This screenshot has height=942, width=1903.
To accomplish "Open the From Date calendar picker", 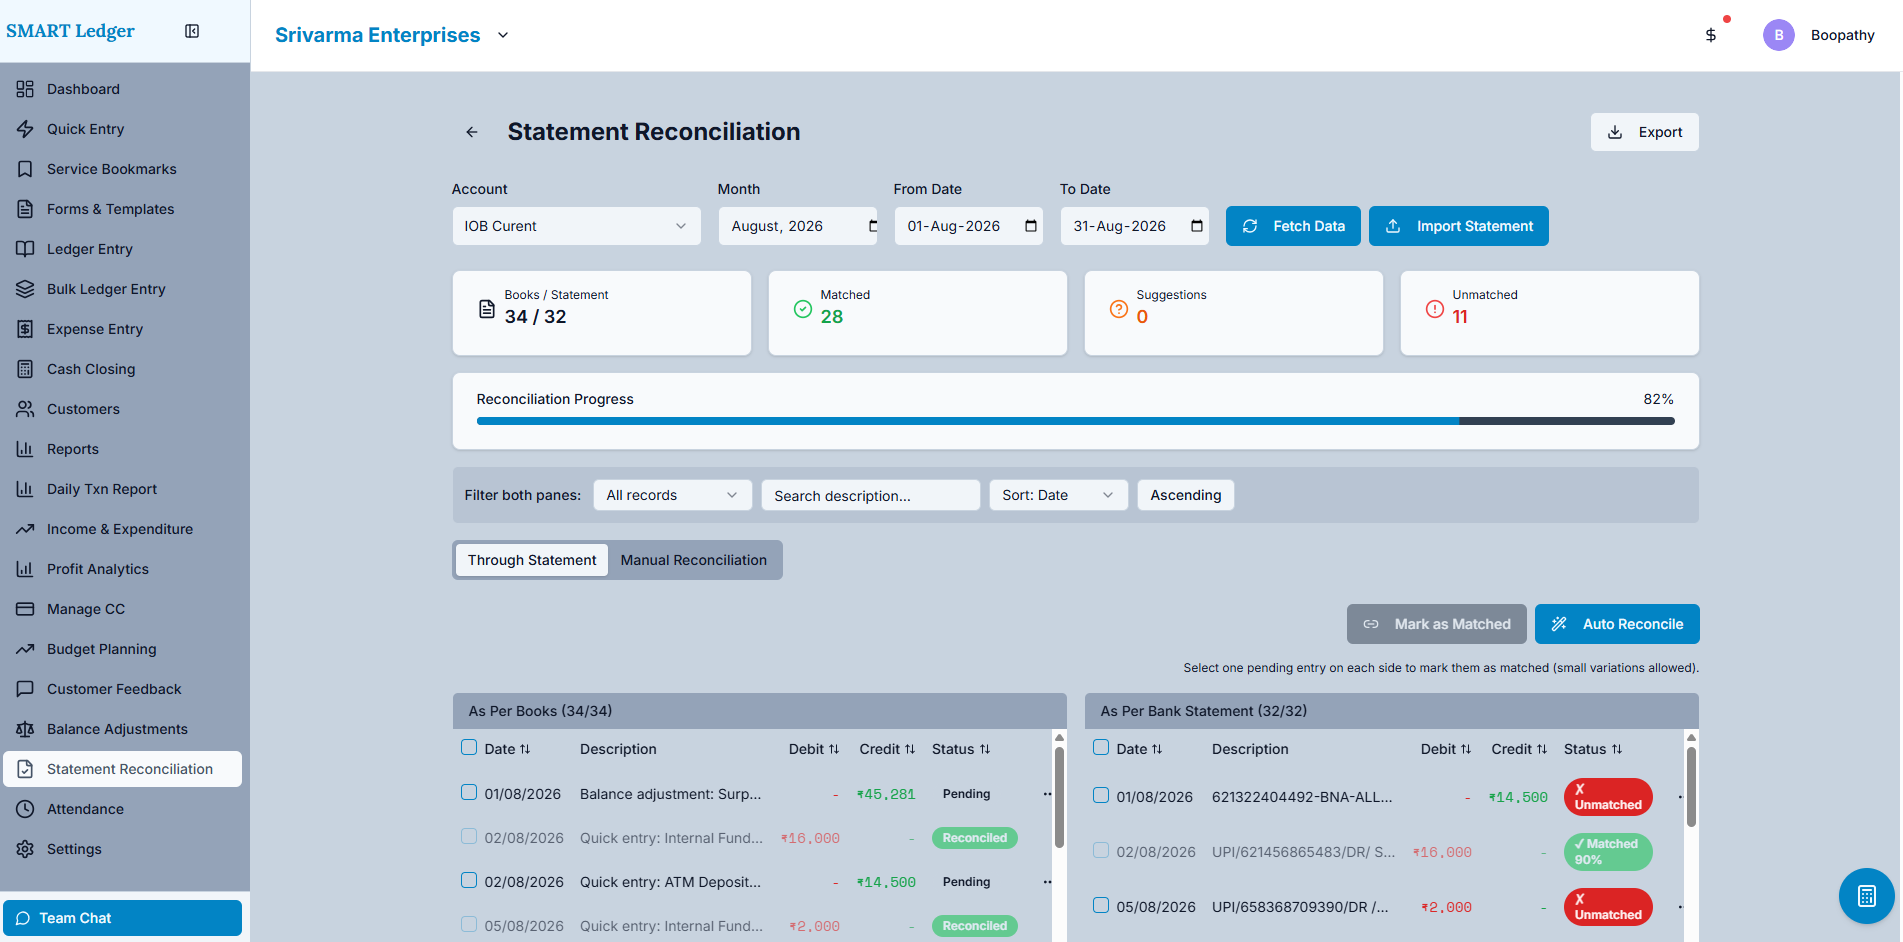I will (1031, 226).
